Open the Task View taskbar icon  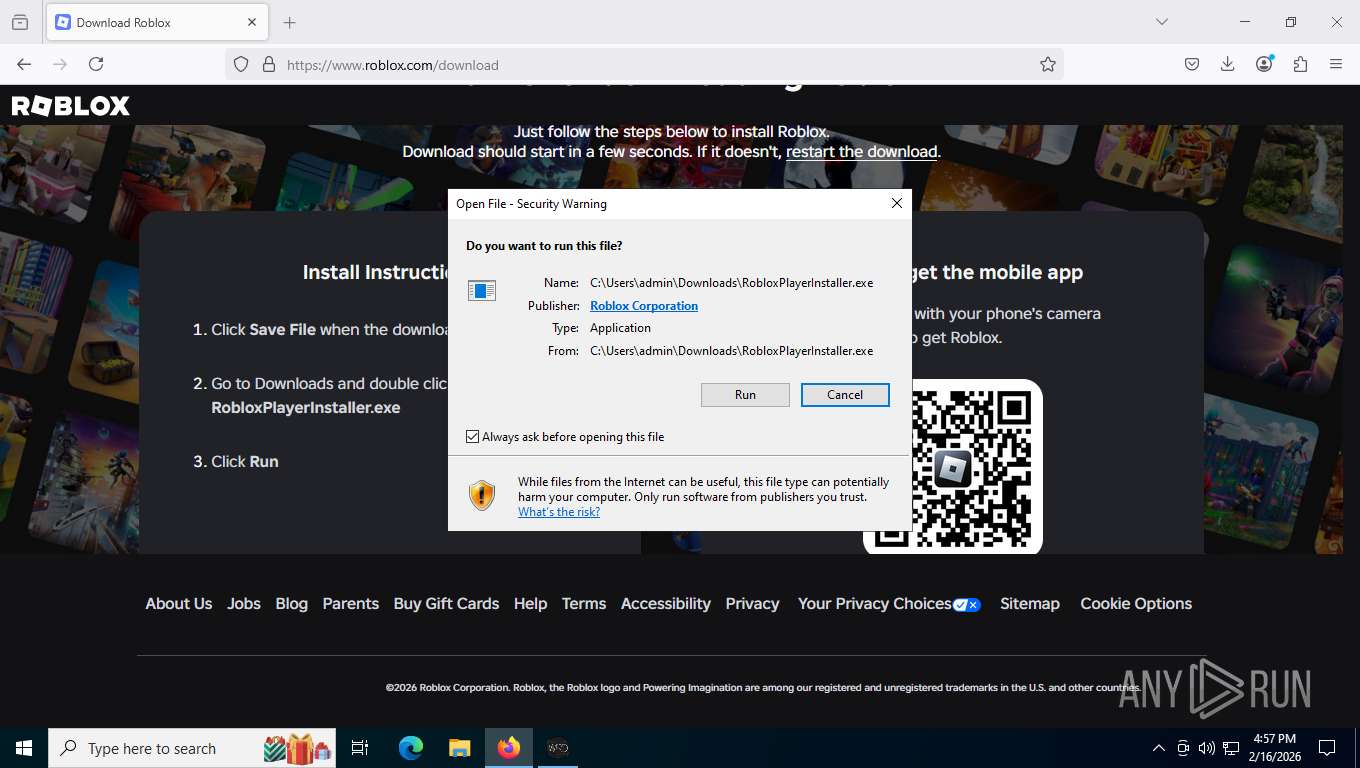[360, 748]
